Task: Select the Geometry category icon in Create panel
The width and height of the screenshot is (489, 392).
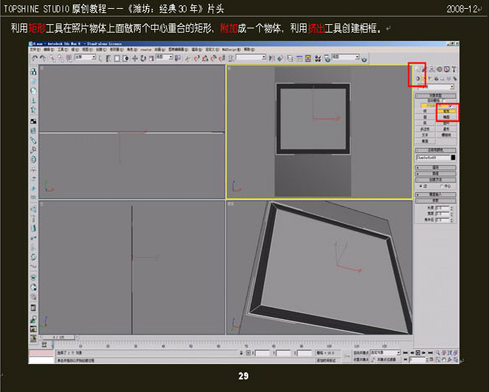Action: 418,79
